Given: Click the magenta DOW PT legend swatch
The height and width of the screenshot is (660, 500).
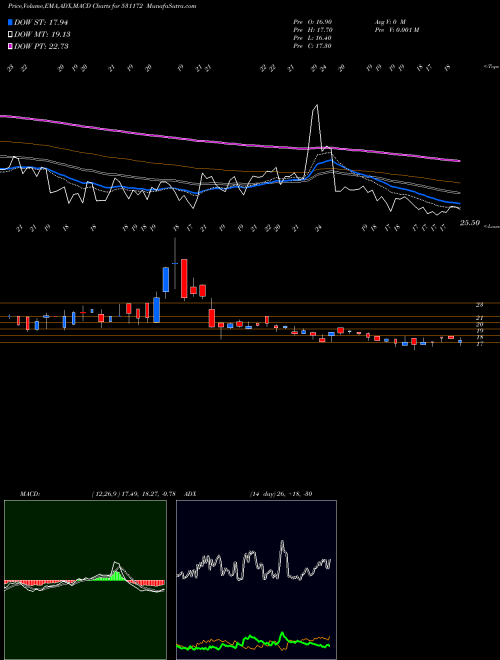Looking at the screenshot, I should click(10, 46).
